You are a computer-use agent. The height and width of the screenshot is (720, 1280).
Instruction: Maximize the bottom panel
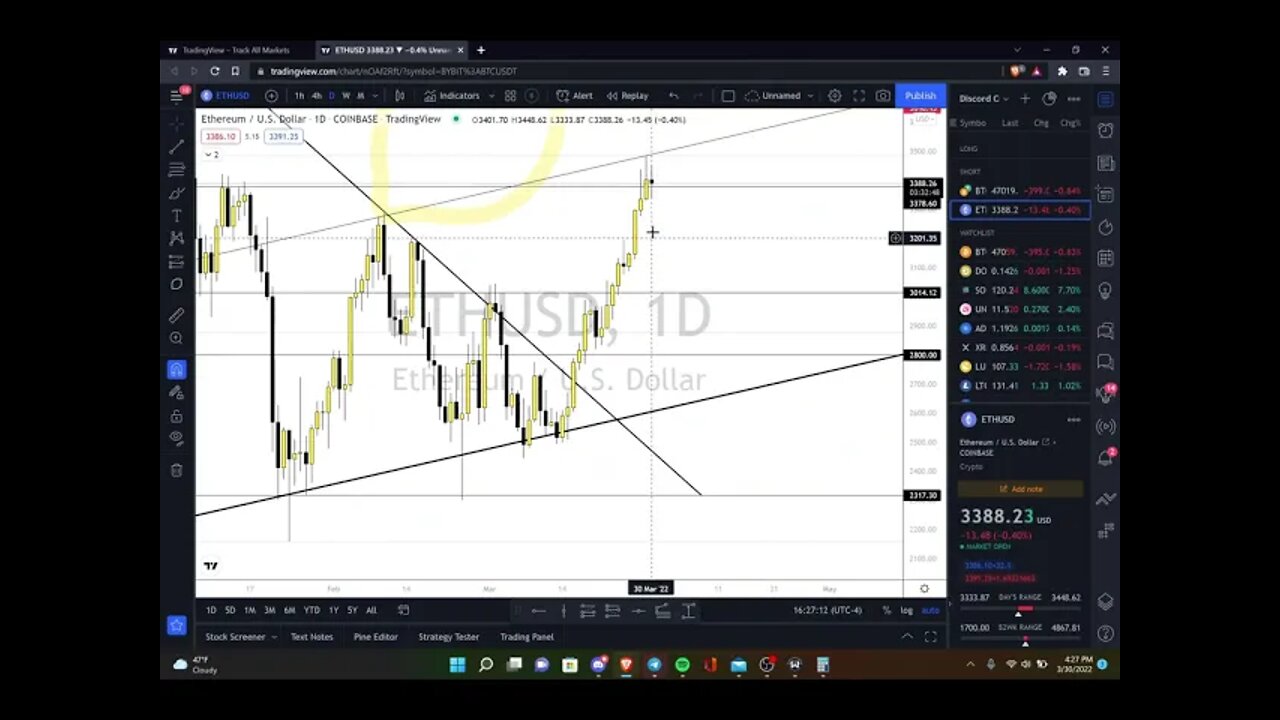point(930,636)
